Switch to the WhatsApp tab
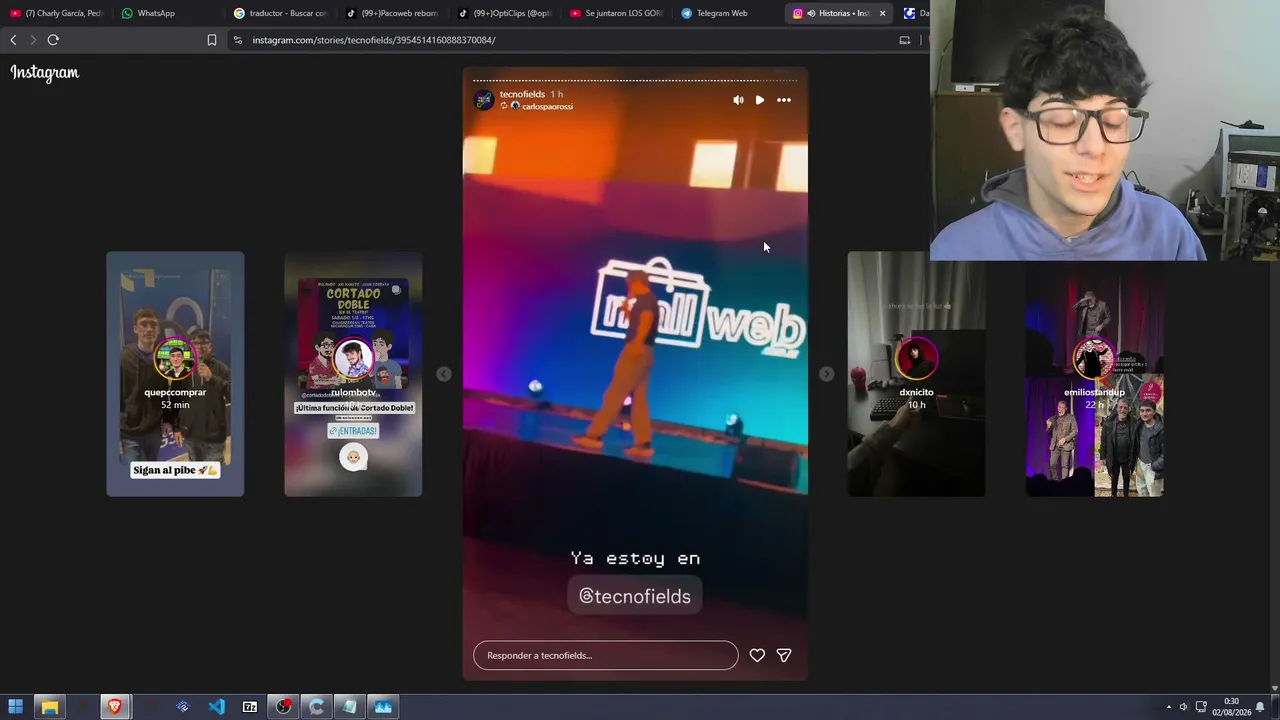Image resolution: width=1280 pixels, height=720 pixels. (x=166, y=13)
